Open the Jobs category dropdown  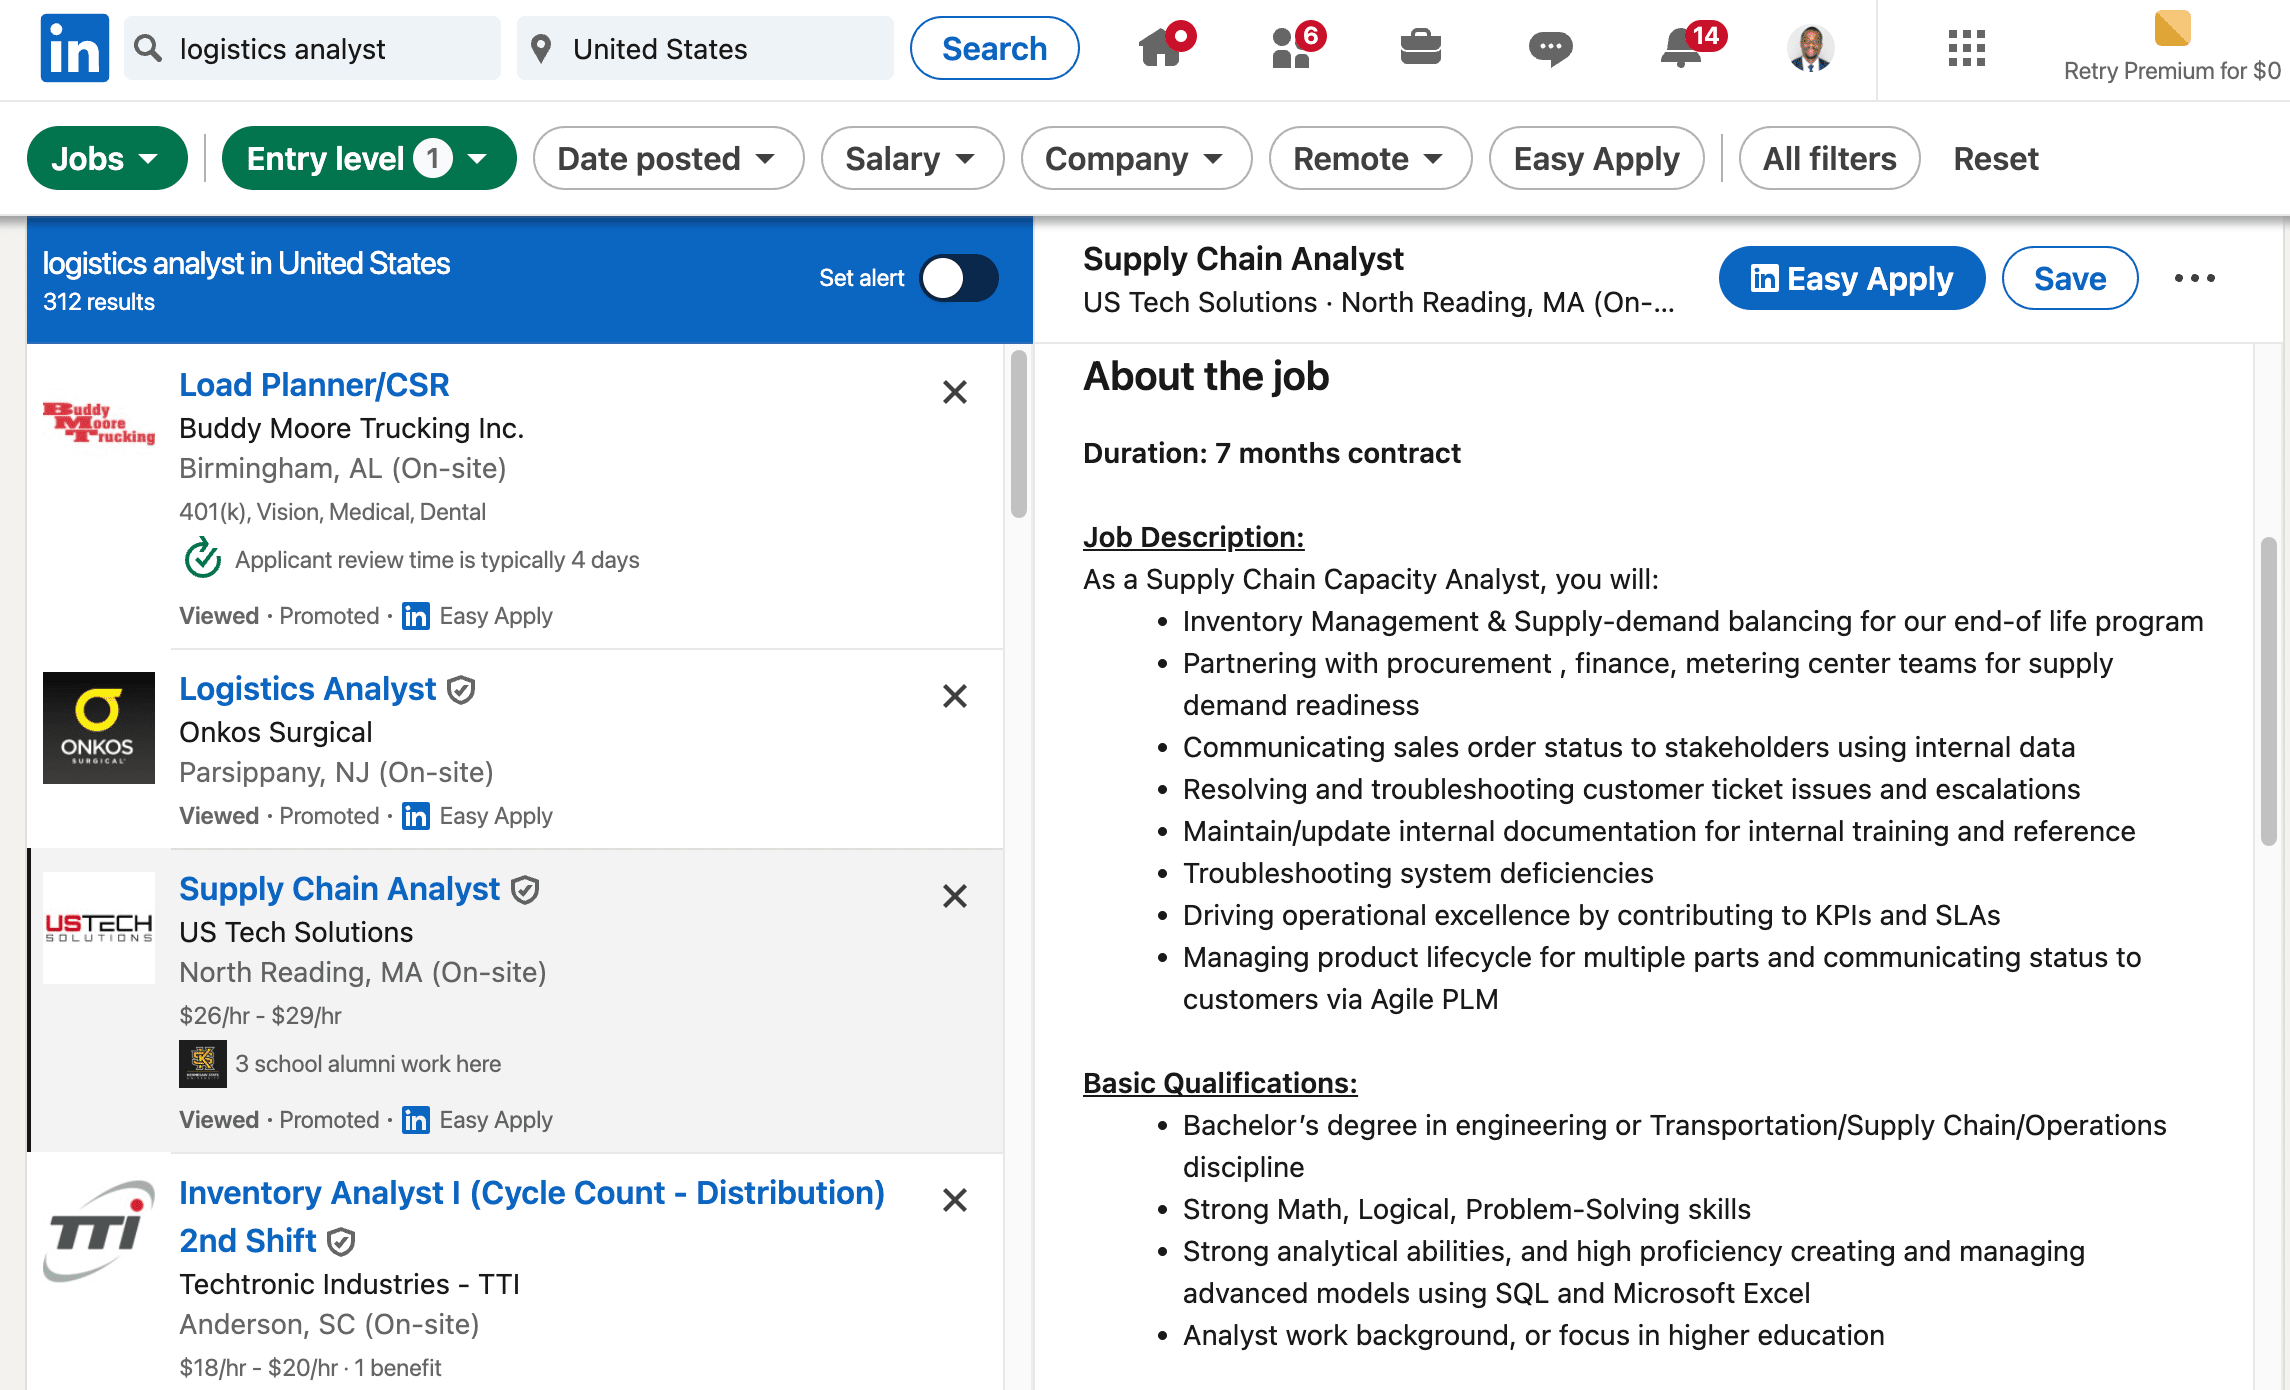point(106,158)
